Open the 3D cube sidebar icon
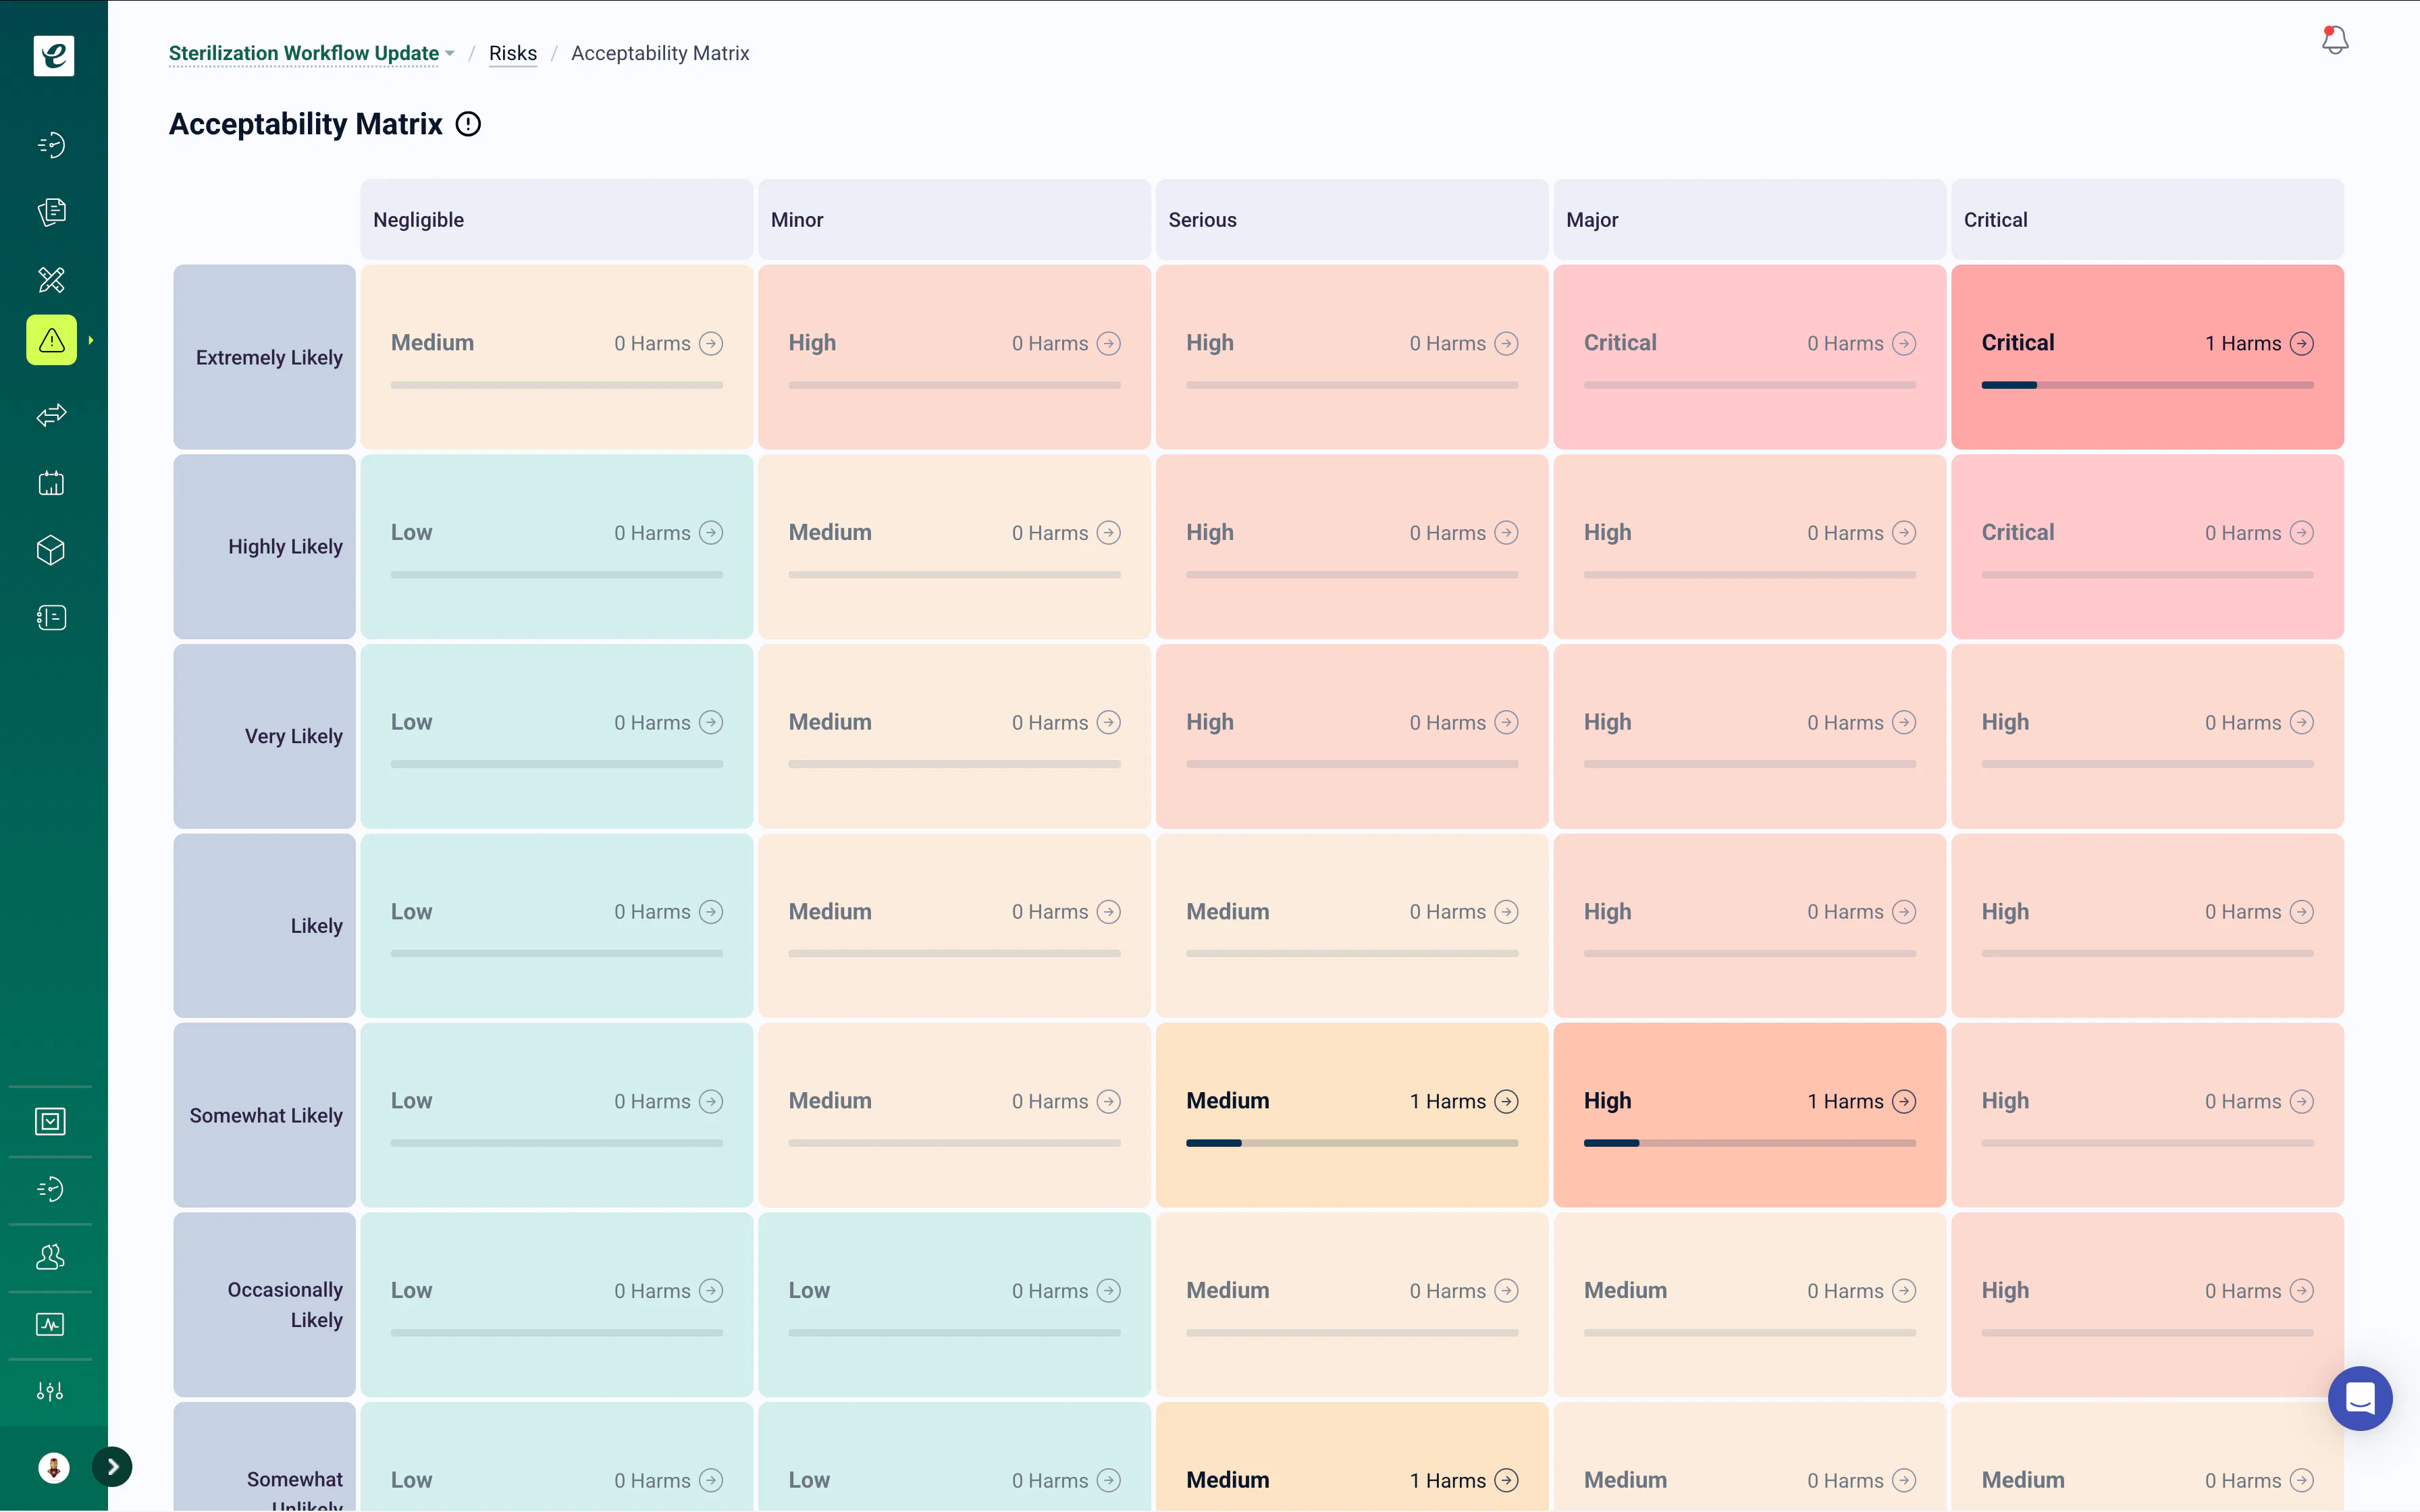Screen dimensions: 2420x1512 tap(52, 550)
